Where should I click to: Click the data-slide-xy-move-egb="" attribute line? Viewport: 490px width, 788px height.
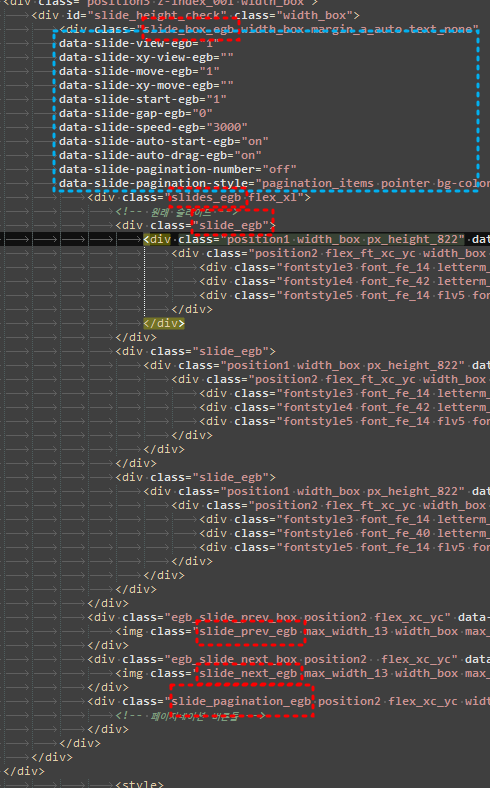(146, 85)
